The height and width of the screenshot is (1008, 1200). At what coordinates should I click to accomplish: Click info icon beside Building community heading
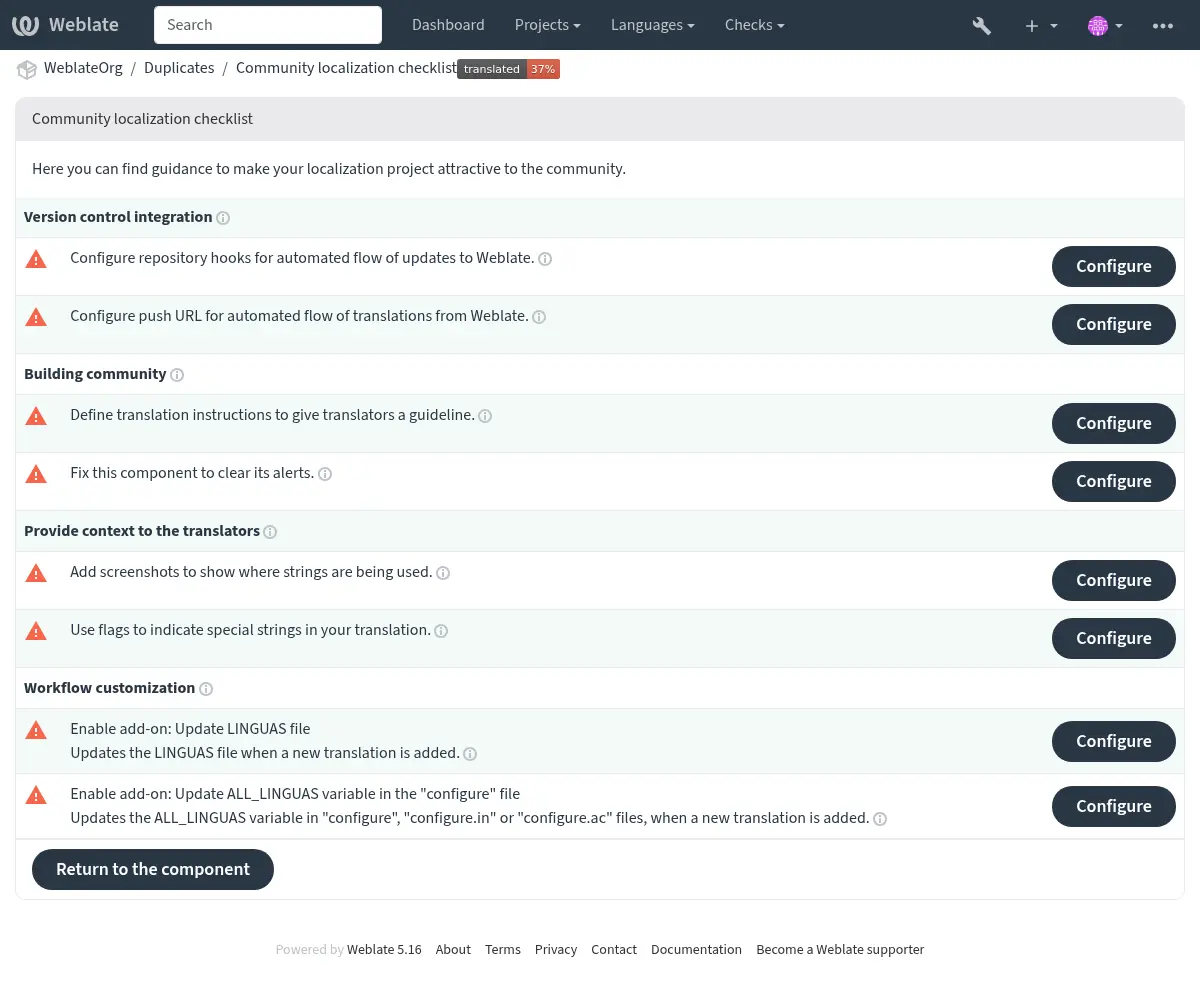click(177, 375)
